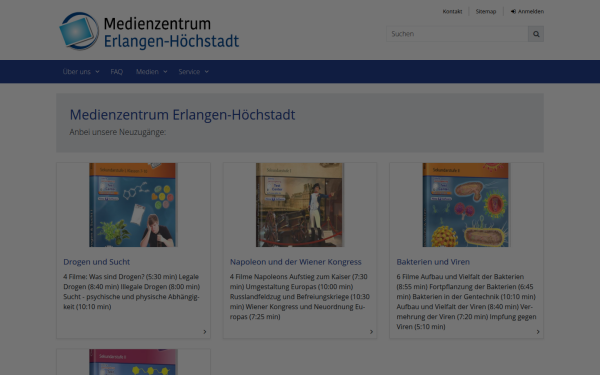Click the Medienzentrum Erlangen-Höchstadt page heading
This screenshot has width=600, height=375.
click(182, 115)
